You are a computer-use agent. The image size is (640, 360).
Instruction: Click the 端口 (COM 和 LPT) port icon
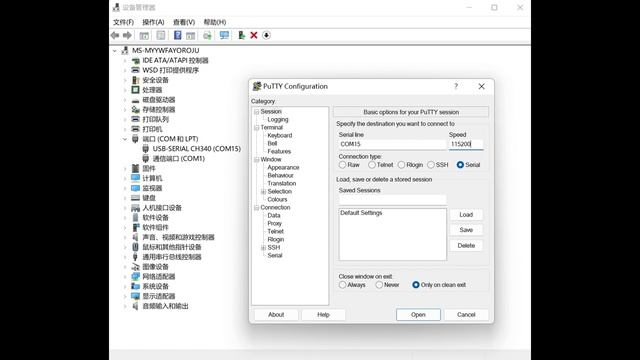coord(136,139)
